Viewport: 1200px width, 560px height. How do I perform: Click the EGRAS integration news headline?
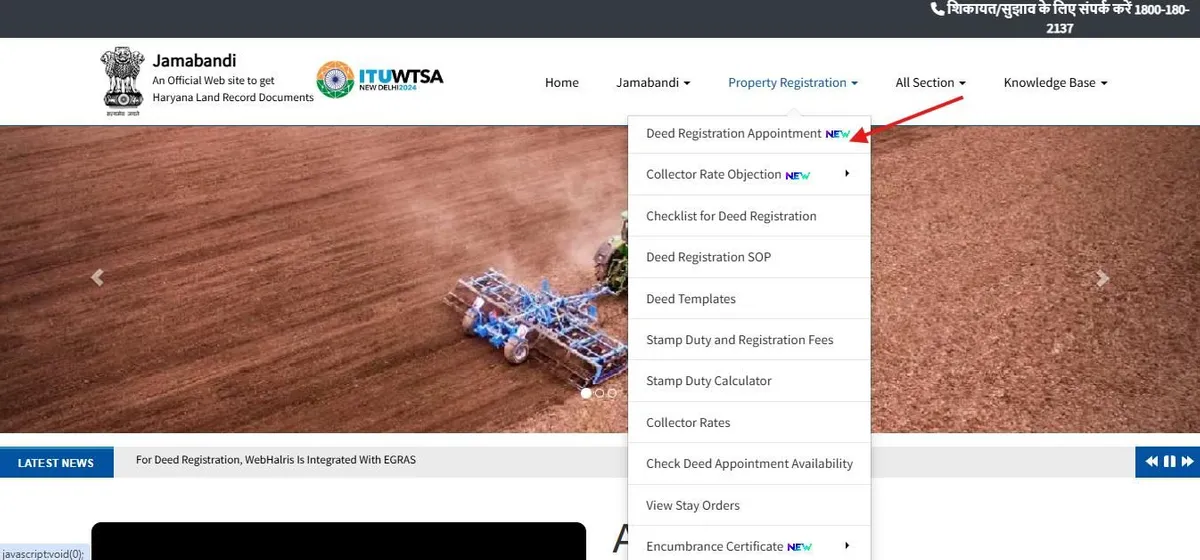point(276,460)
